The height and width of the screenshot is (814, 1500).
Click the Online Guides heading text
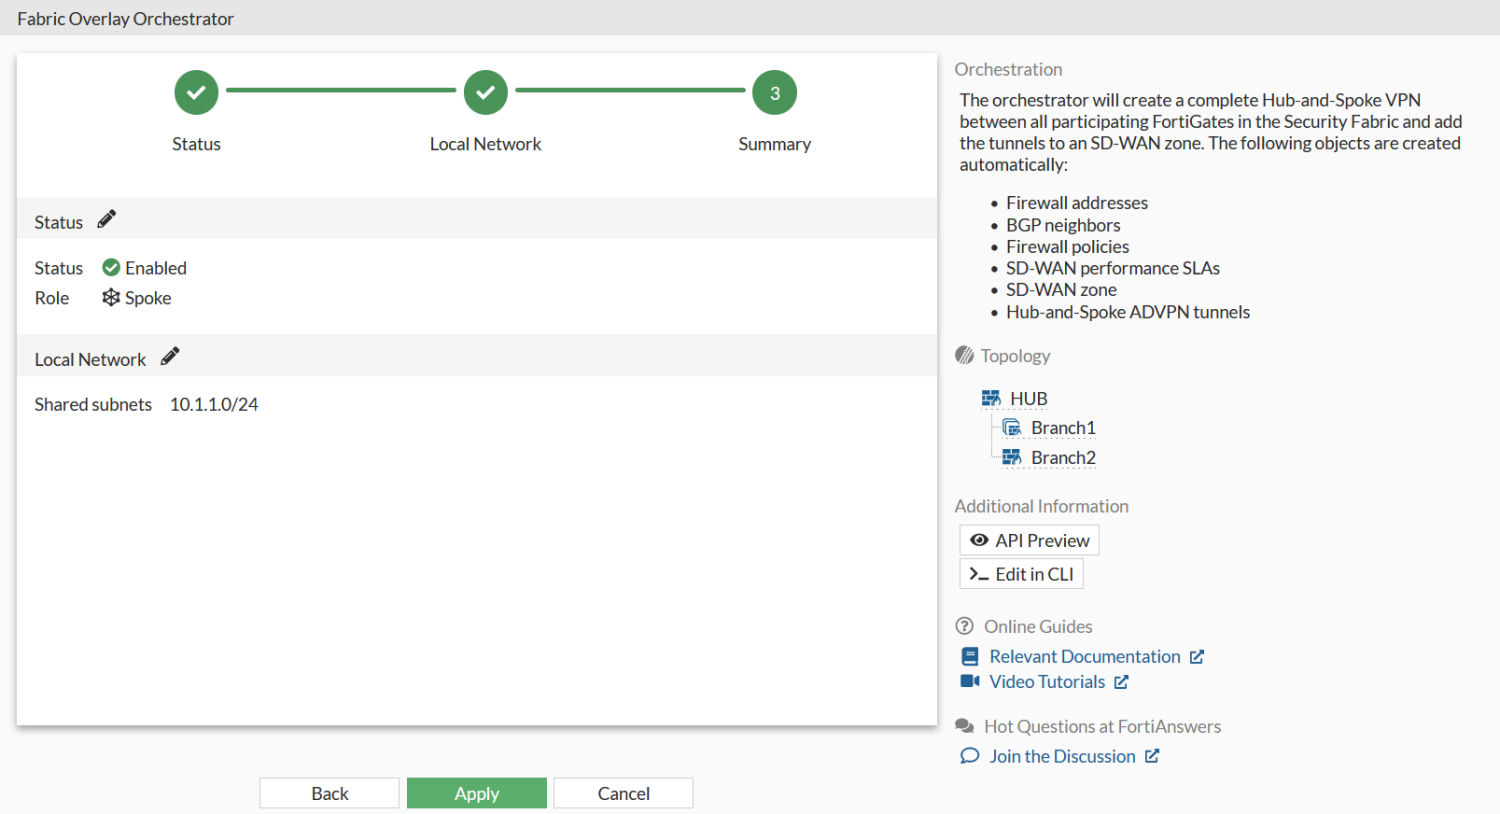click(x=1038, y=626)
